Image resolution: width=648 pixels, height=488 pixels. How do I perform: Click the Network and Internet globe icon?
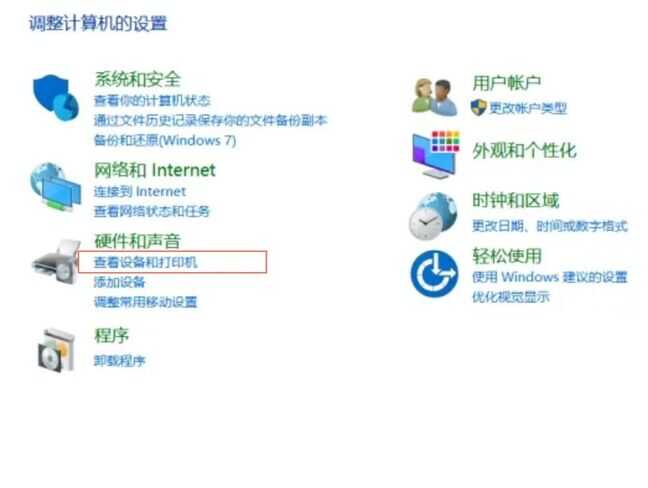[x=56, y=187]
